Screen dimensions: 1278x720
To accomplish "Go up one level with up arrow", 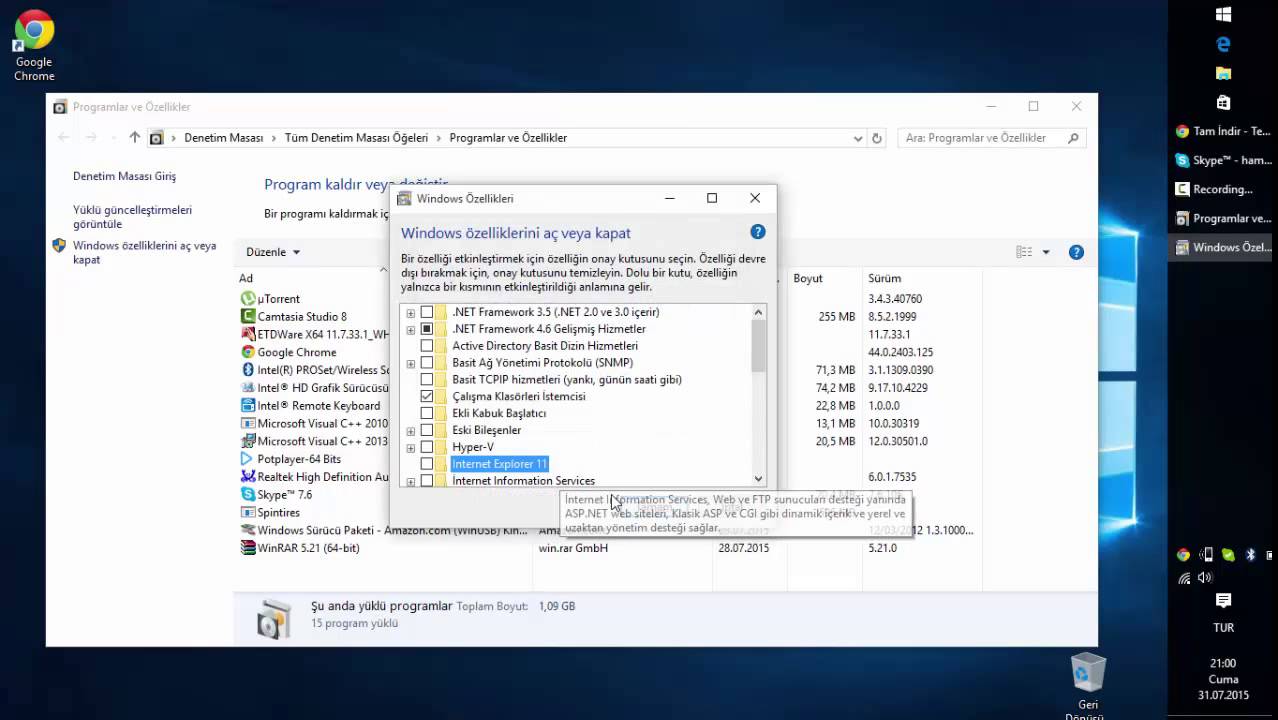I will [135, 138].
